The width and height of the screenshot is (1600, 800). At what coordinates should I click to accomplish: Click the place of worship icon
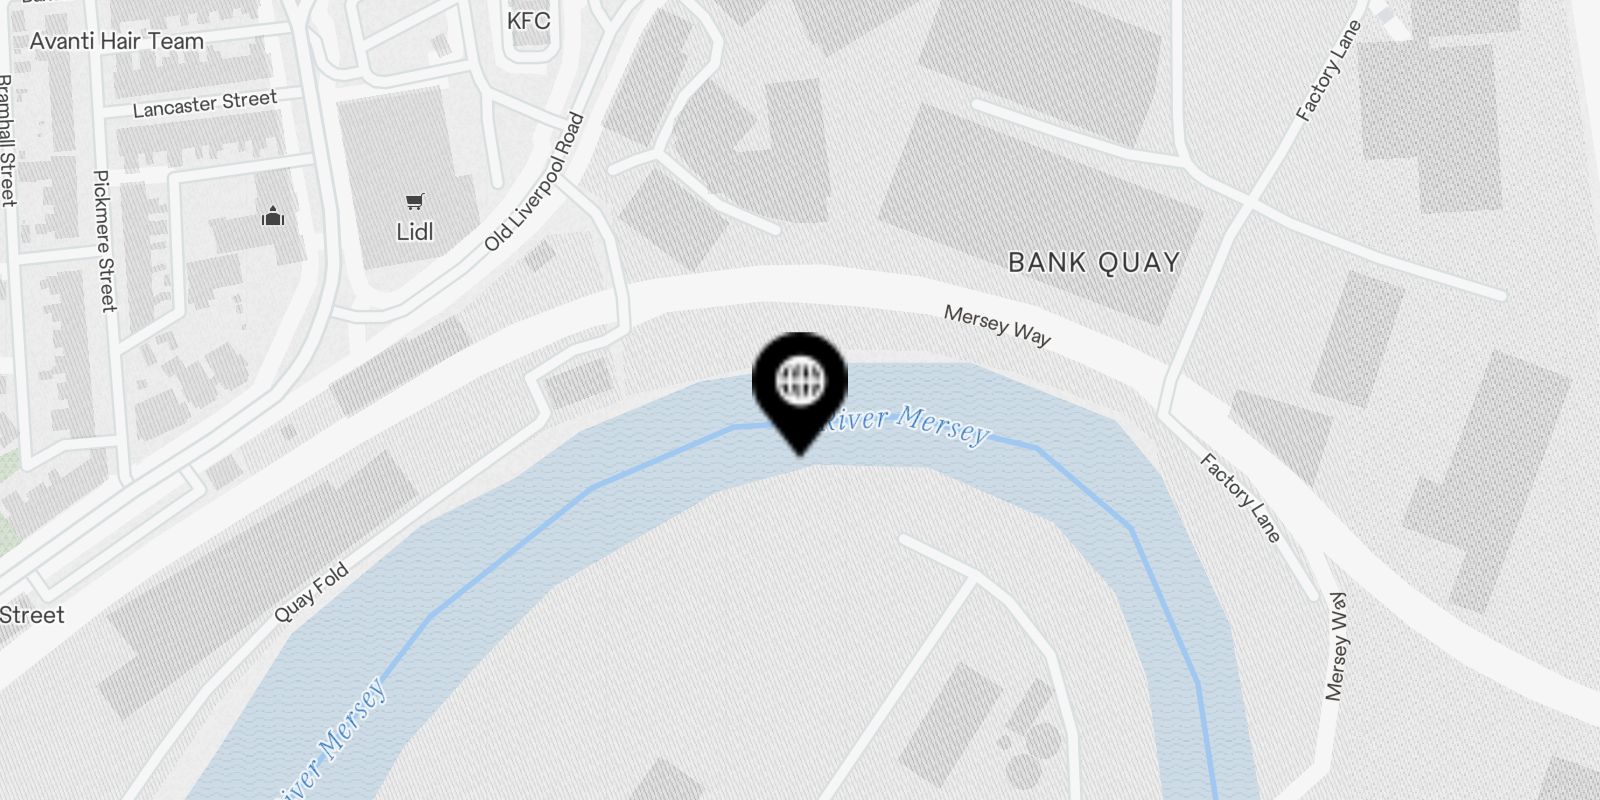point(273,216)
